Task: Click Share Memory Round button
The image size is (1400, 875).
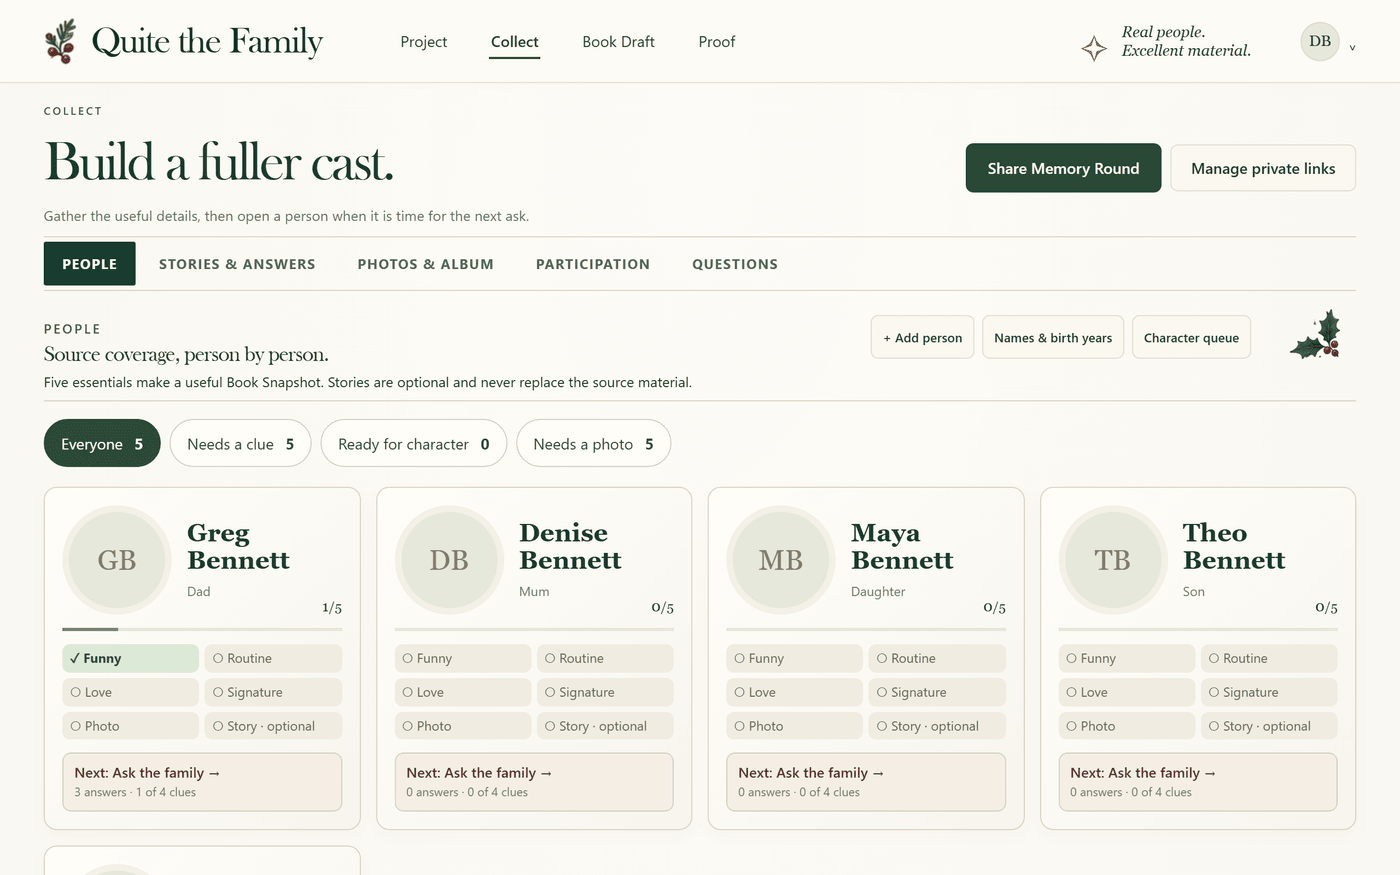Action: [x=1063, y=168]
